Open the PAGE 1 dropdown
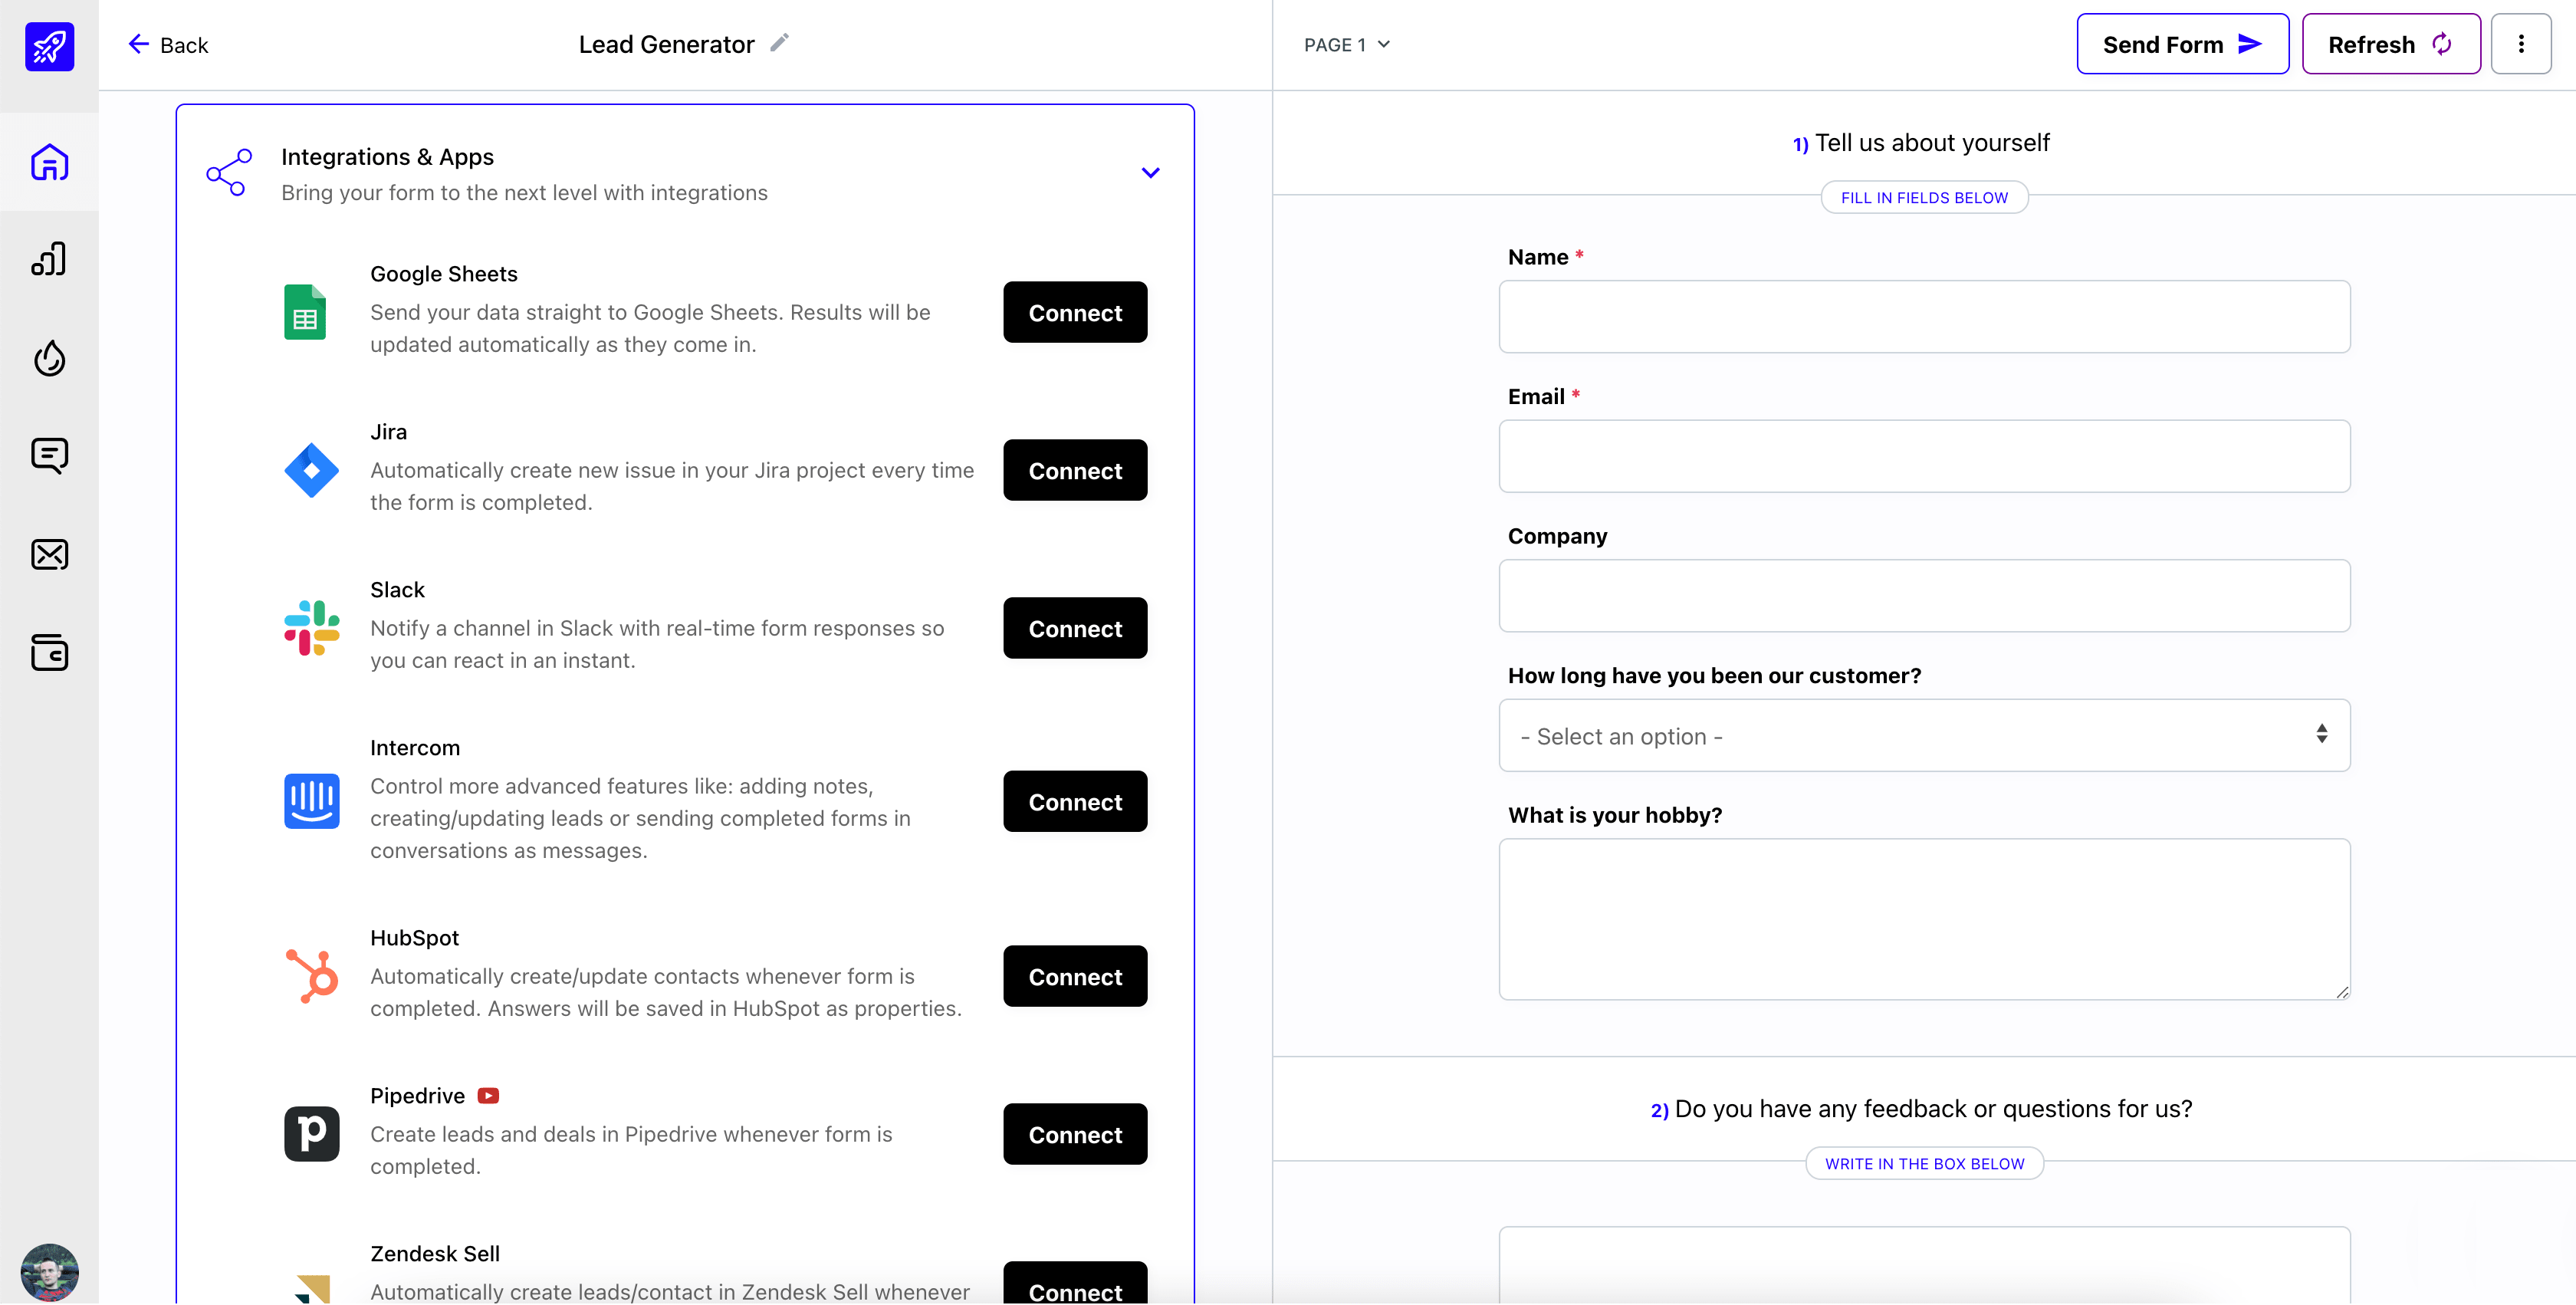The height and width of the screenshot is (1305, 2576). (x=1346, y=44)
